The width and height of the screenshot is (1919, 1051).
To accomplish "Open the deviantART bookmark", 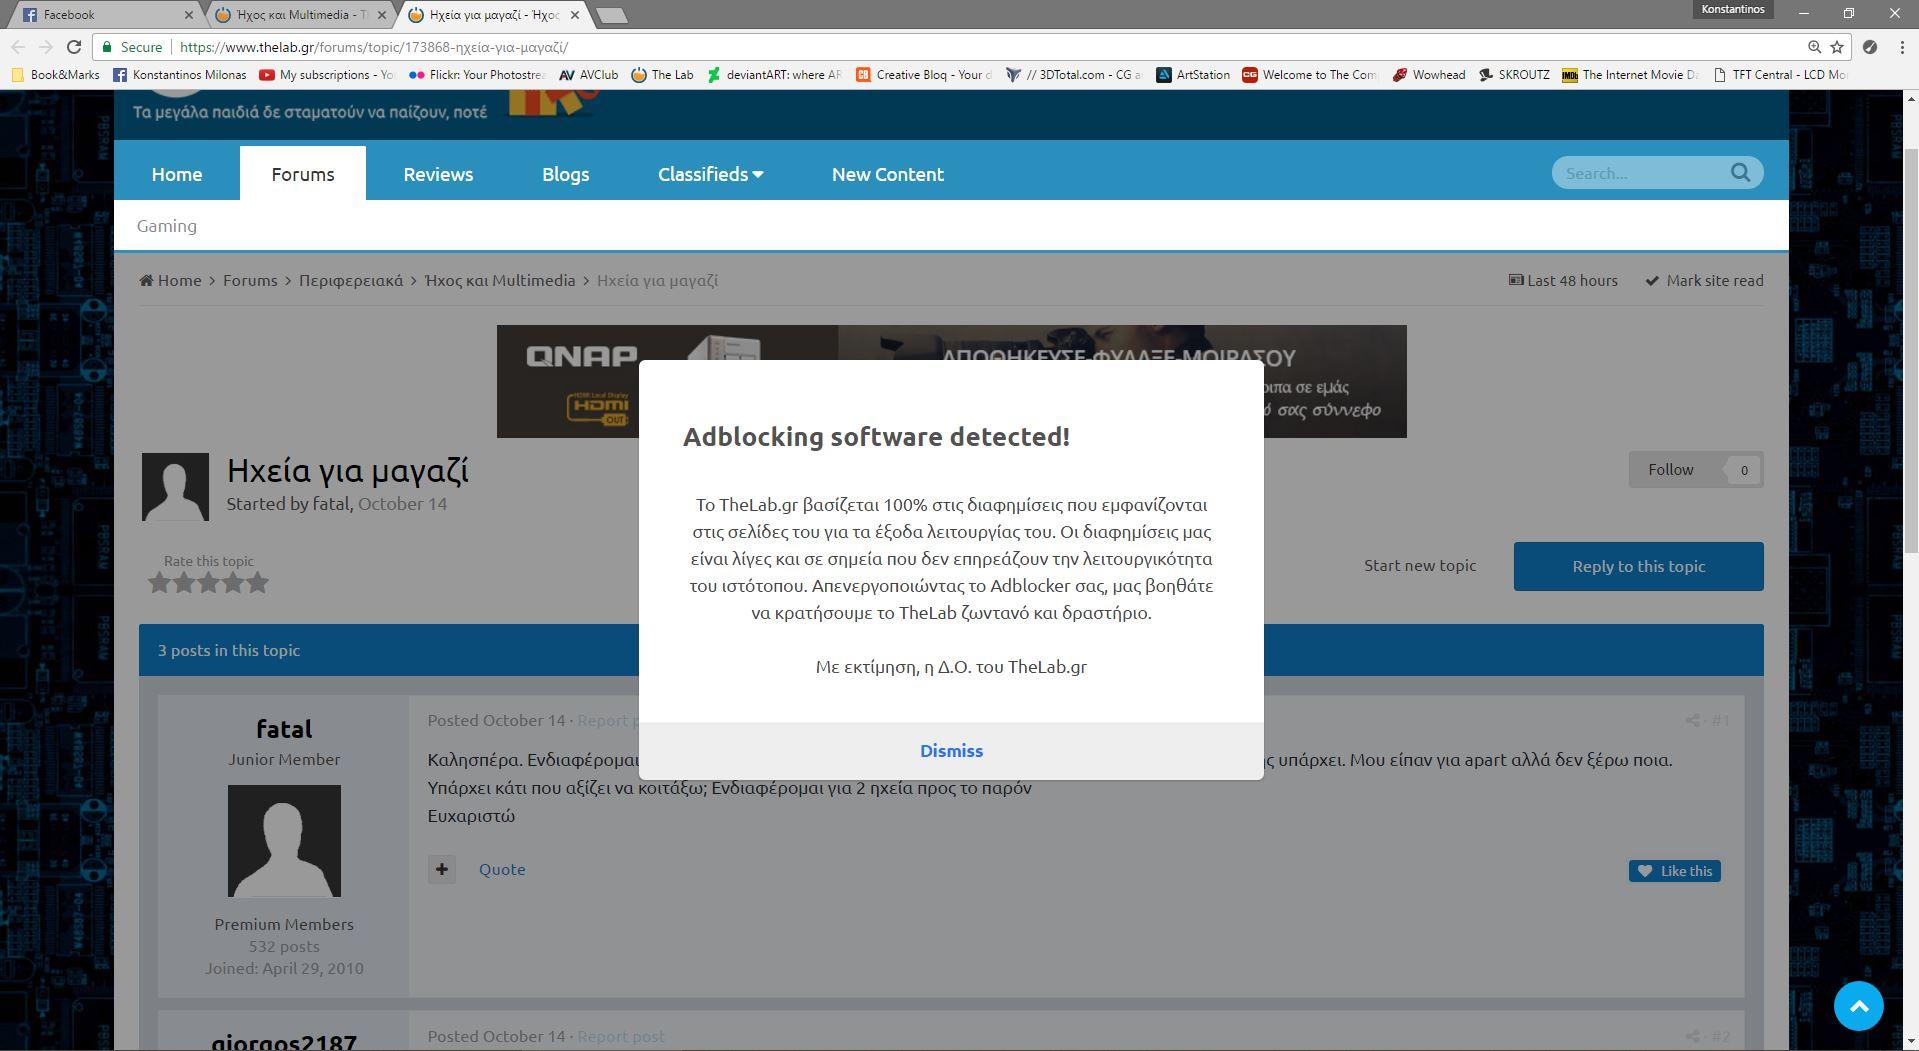I will pyautogui.click(x=773, y=75).
